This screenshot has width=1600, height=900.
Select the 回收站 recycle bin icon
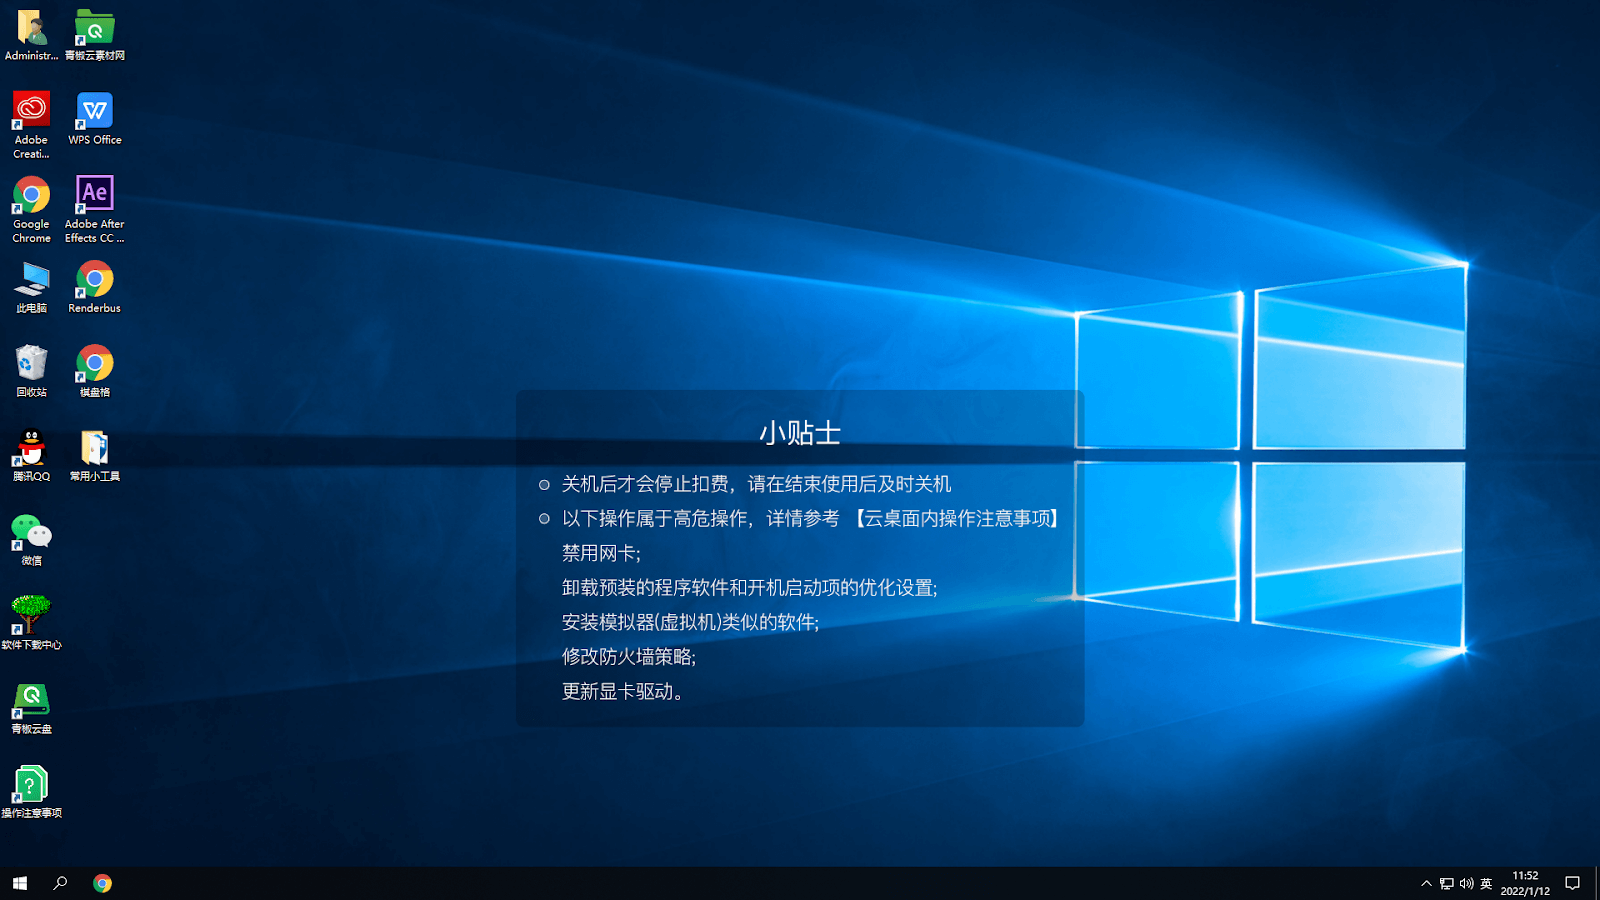31,372
